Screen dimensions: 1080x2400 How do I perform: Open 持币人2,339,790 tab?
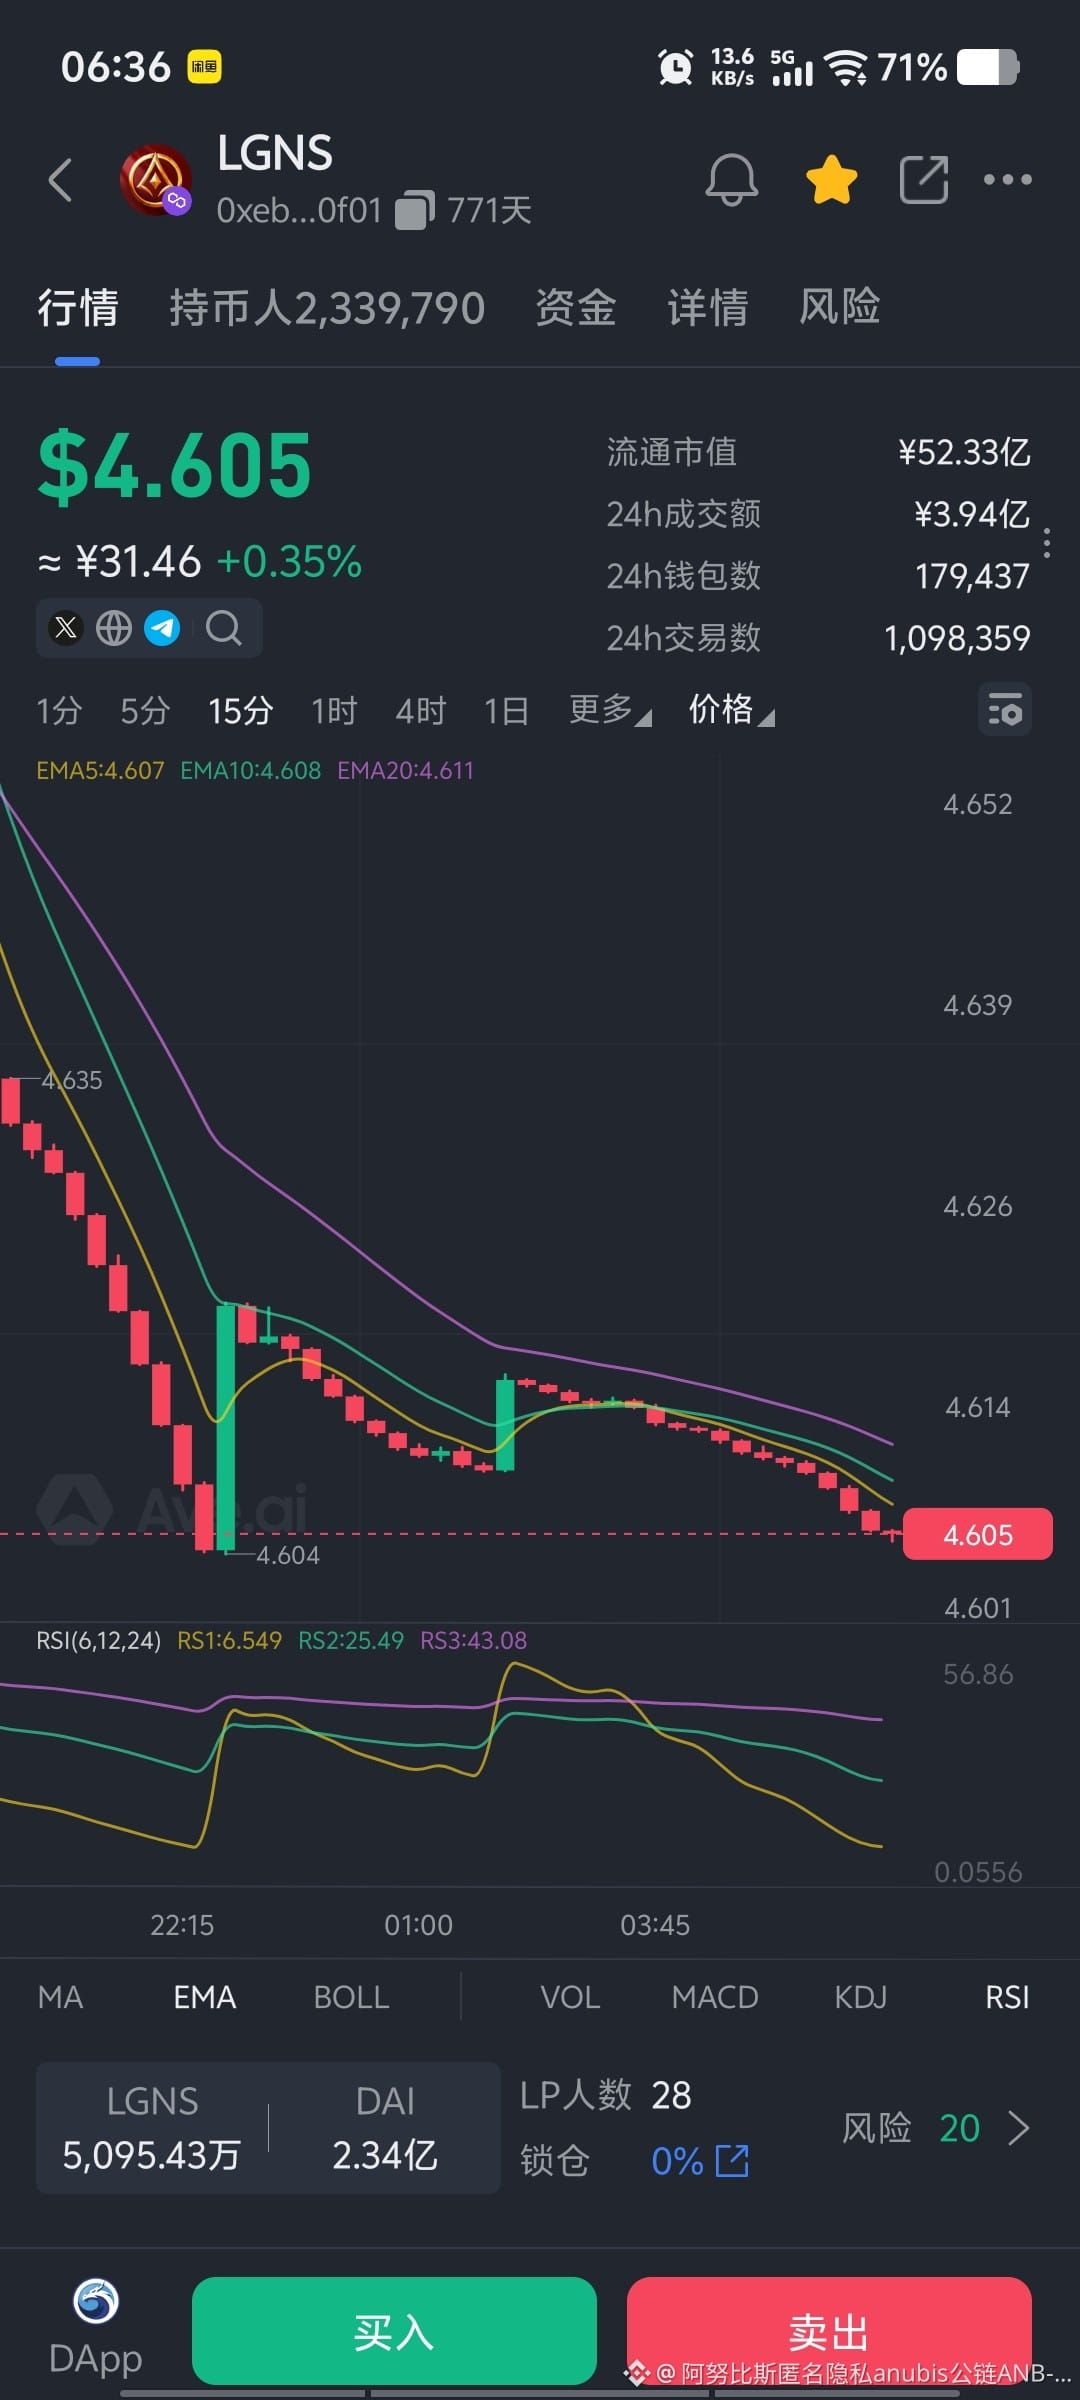coord(327,307)
